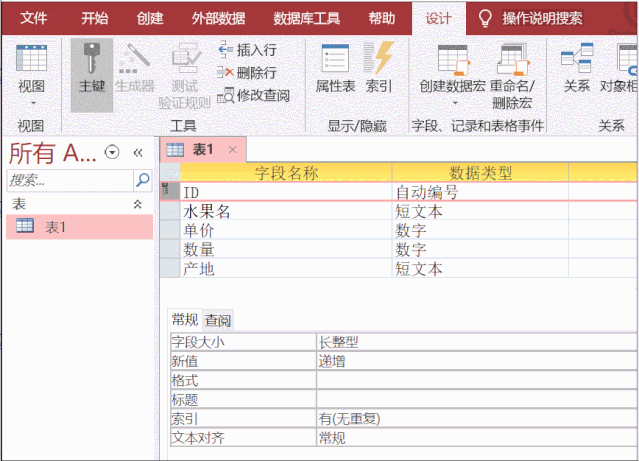The width and height of the screenshot is (639, 461).
Task: Click the 索引 indexes icon
Action: [x=379, y=68]
